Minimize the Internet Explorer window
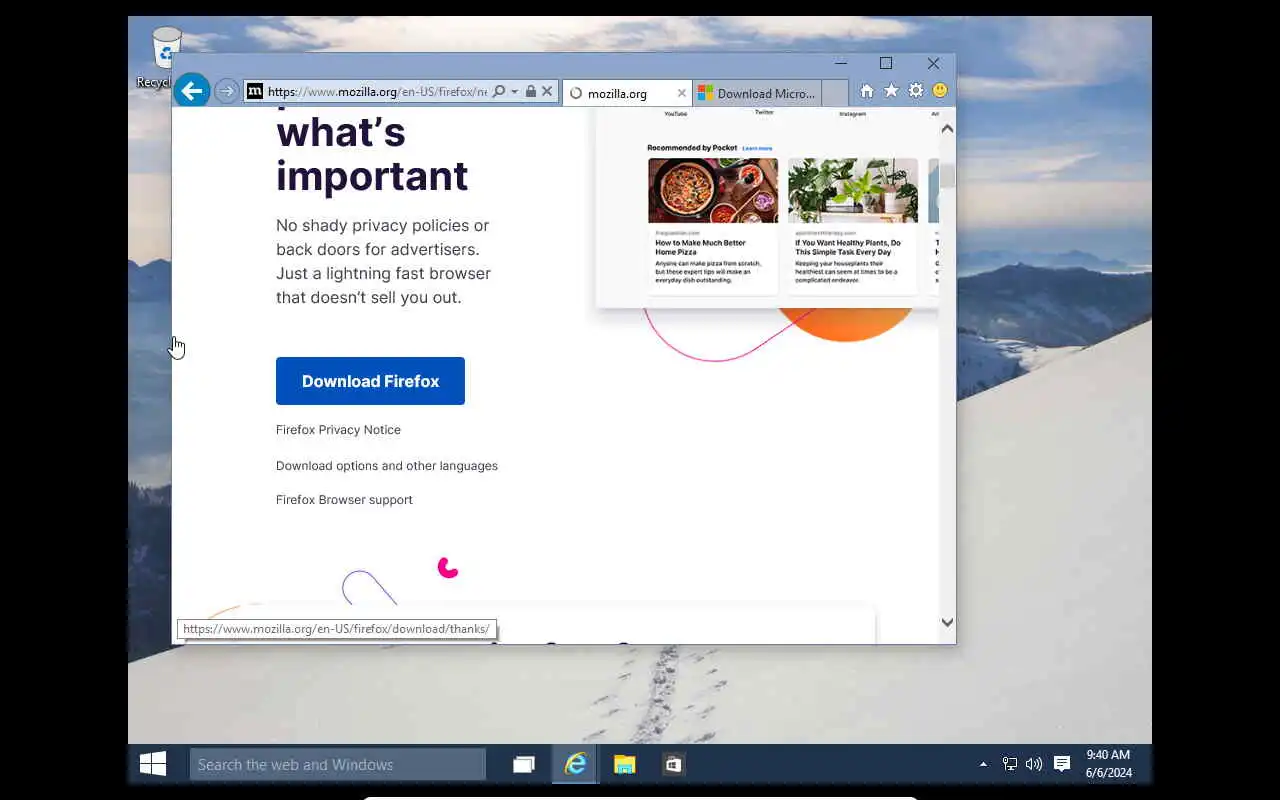The image size is (1280, 800). tap(841, 63)
